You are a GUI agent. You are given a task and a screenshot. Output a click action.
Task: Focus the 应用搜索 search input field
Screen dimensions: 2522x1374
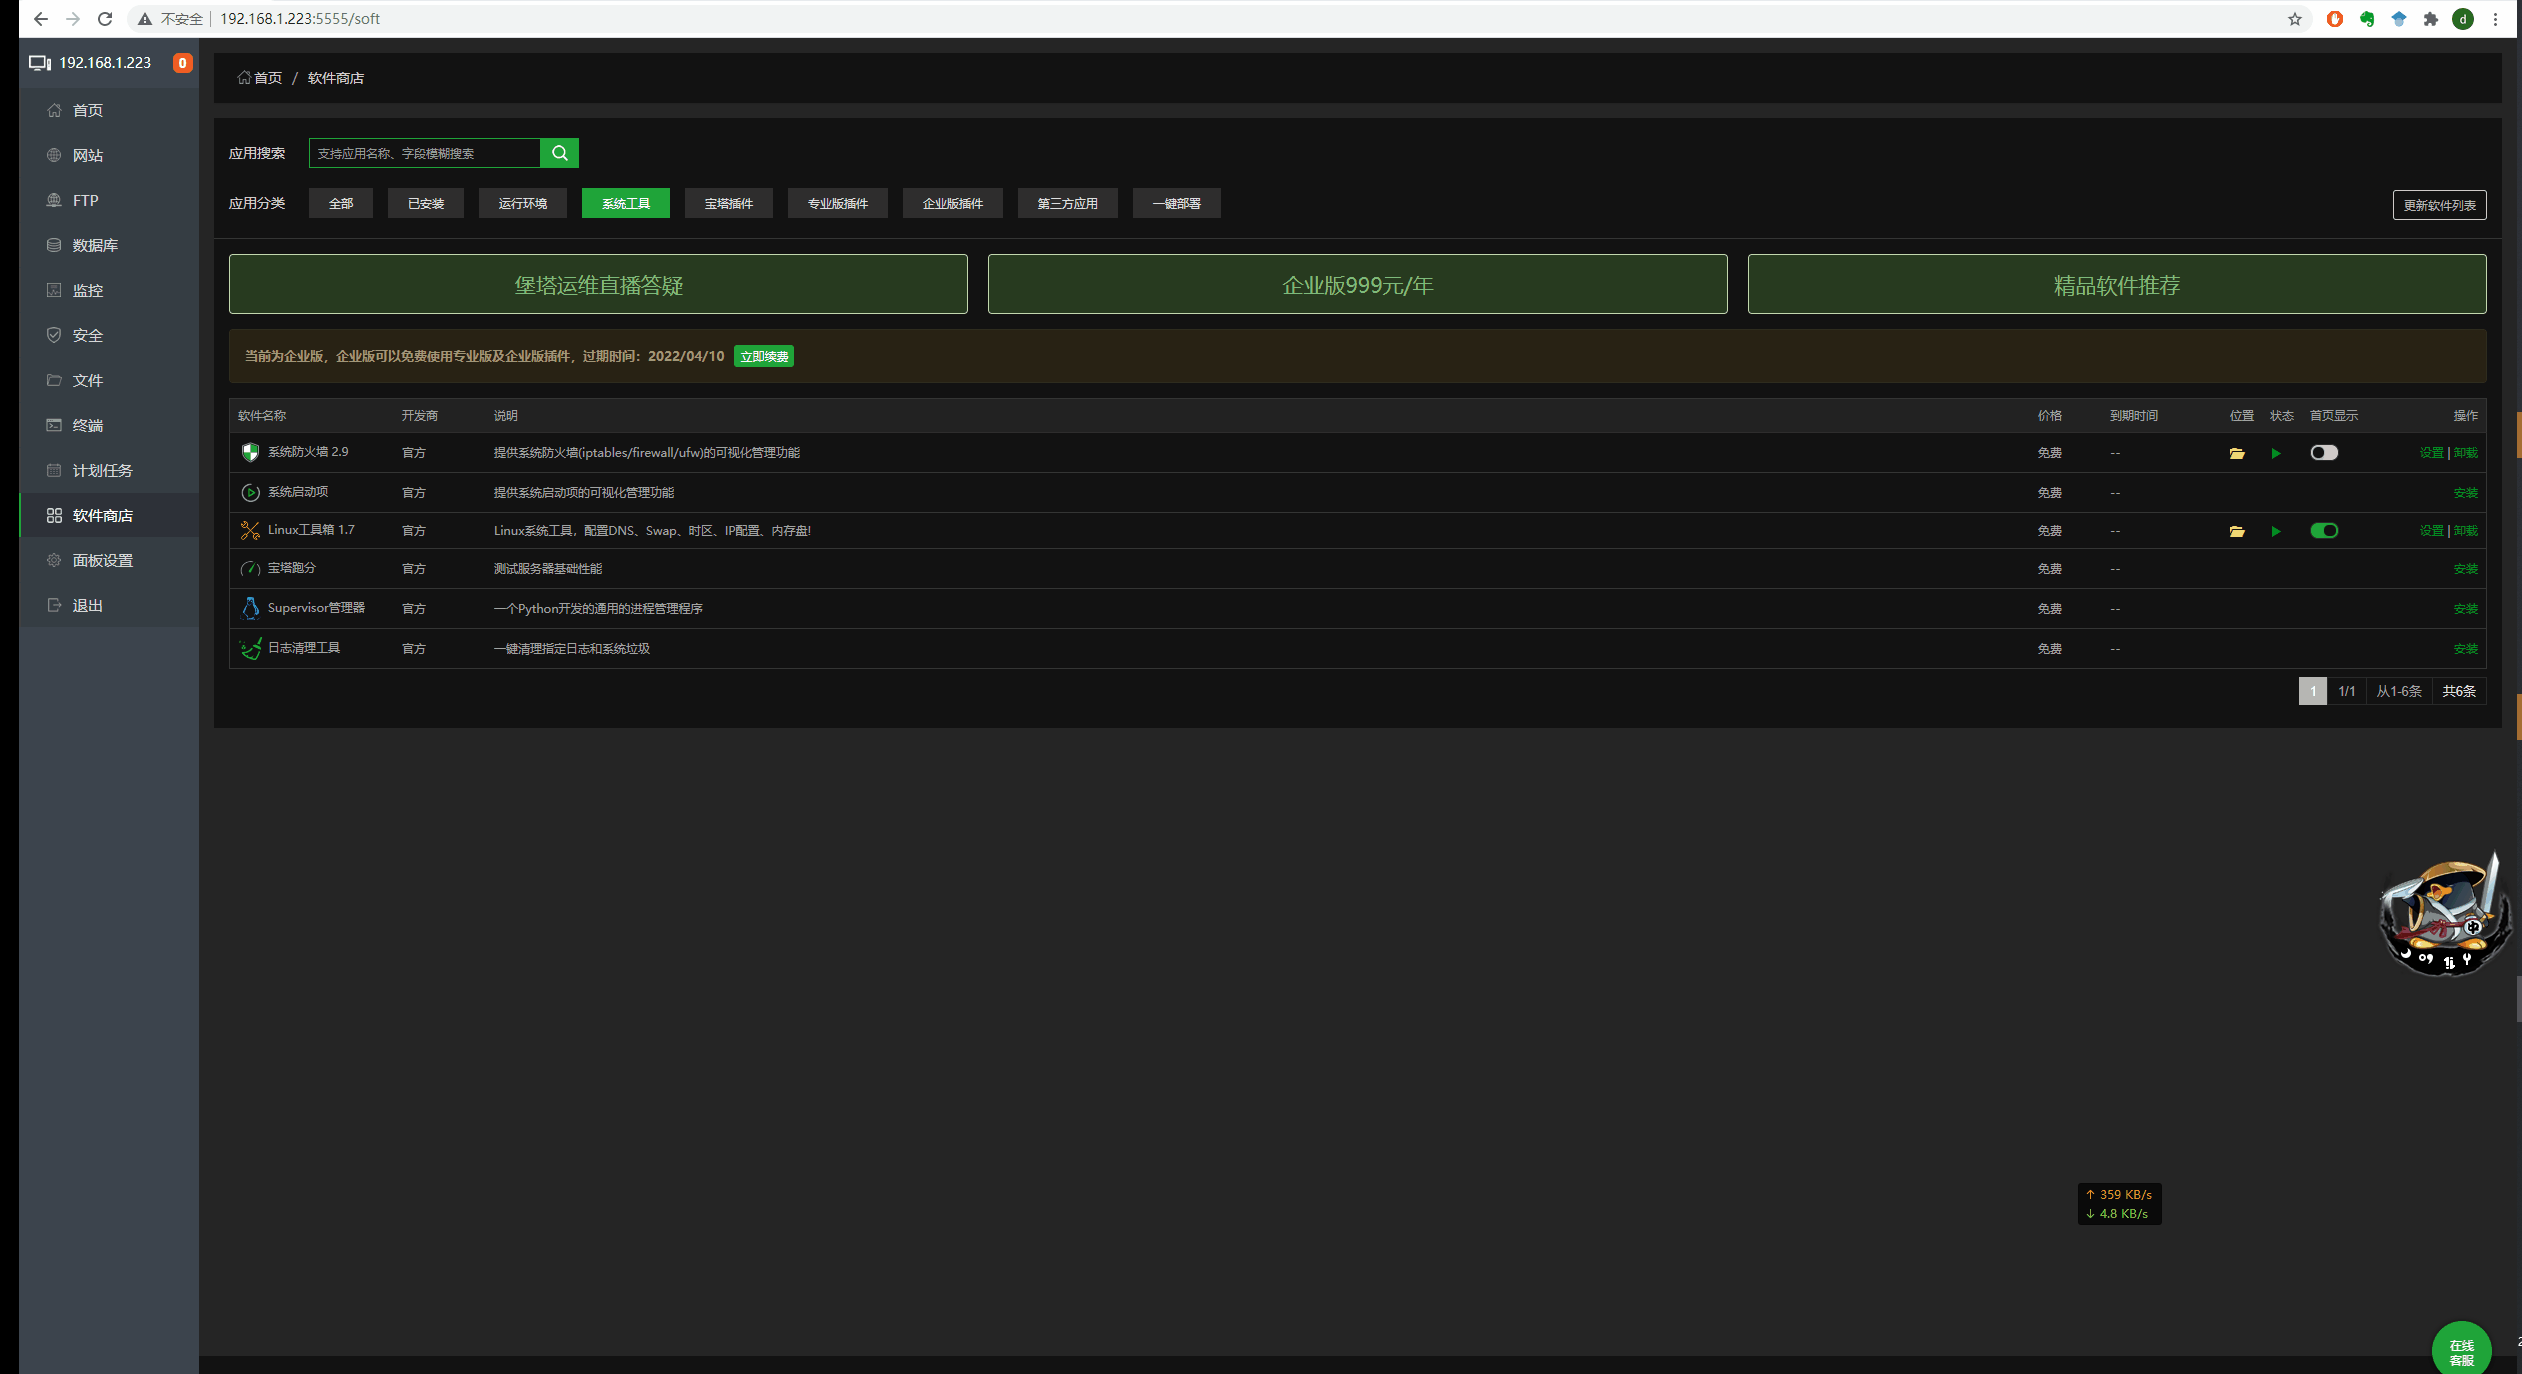(424, 153)
